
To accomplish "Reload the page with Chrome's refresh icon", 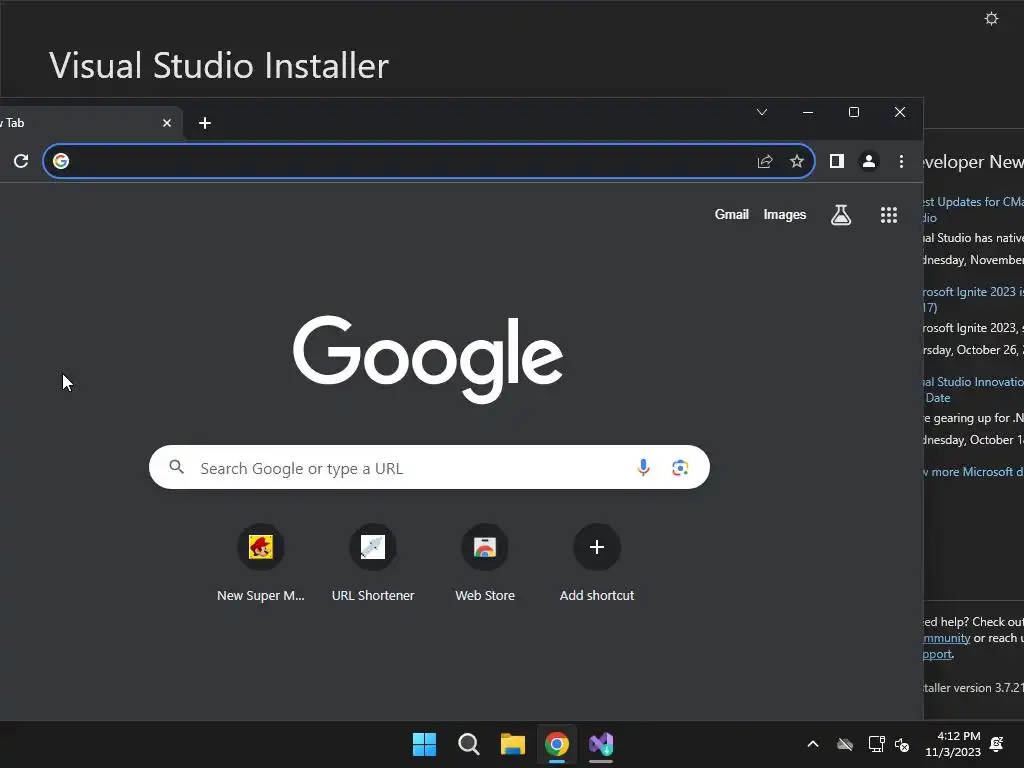I will pyautogui.click(x=21, y=161).
